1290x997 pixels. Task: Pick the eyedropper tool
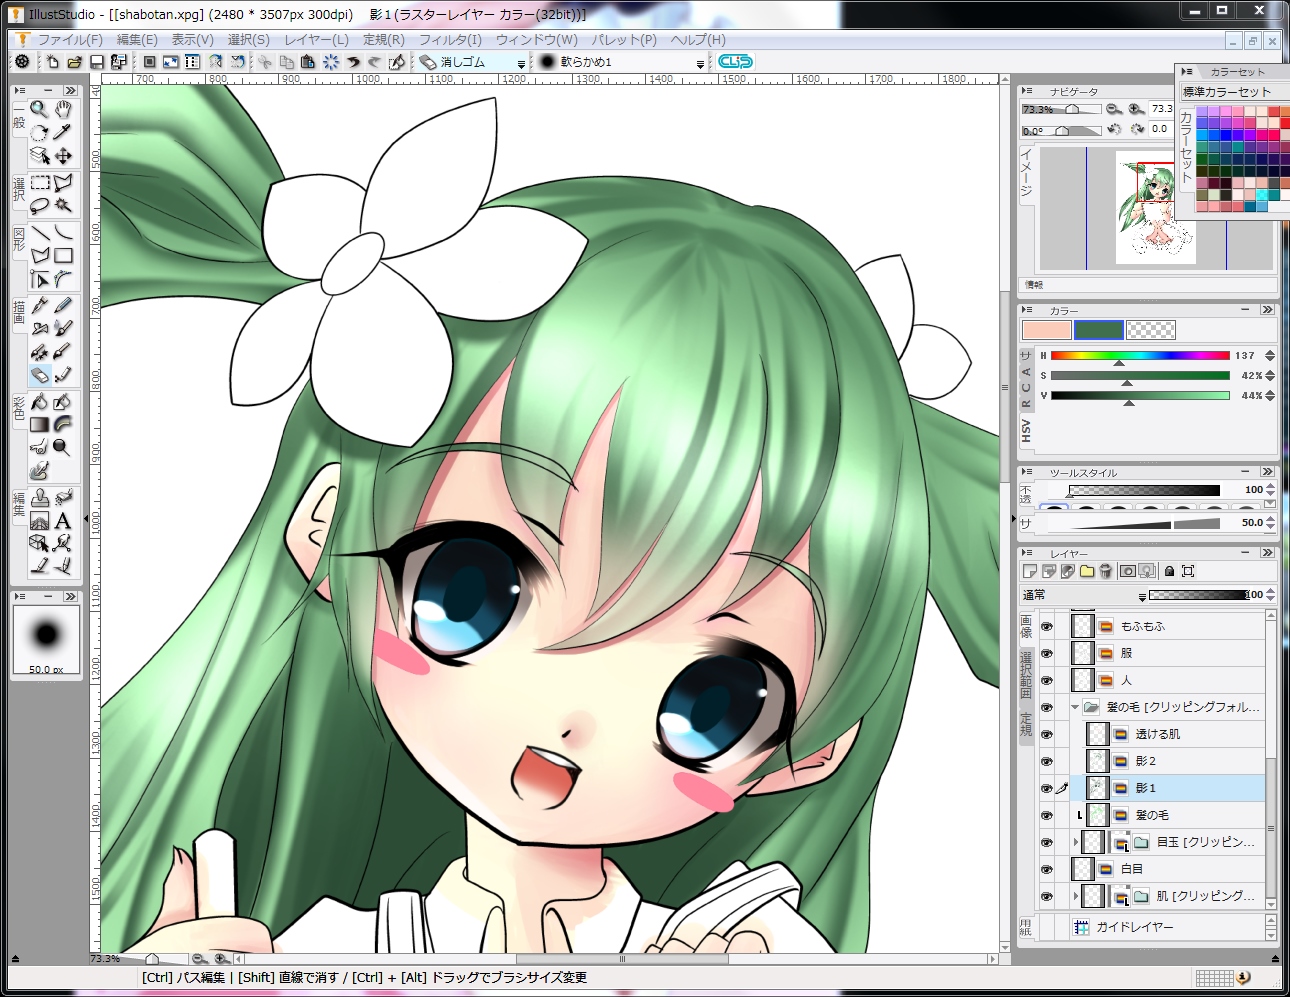pos(63,132)
